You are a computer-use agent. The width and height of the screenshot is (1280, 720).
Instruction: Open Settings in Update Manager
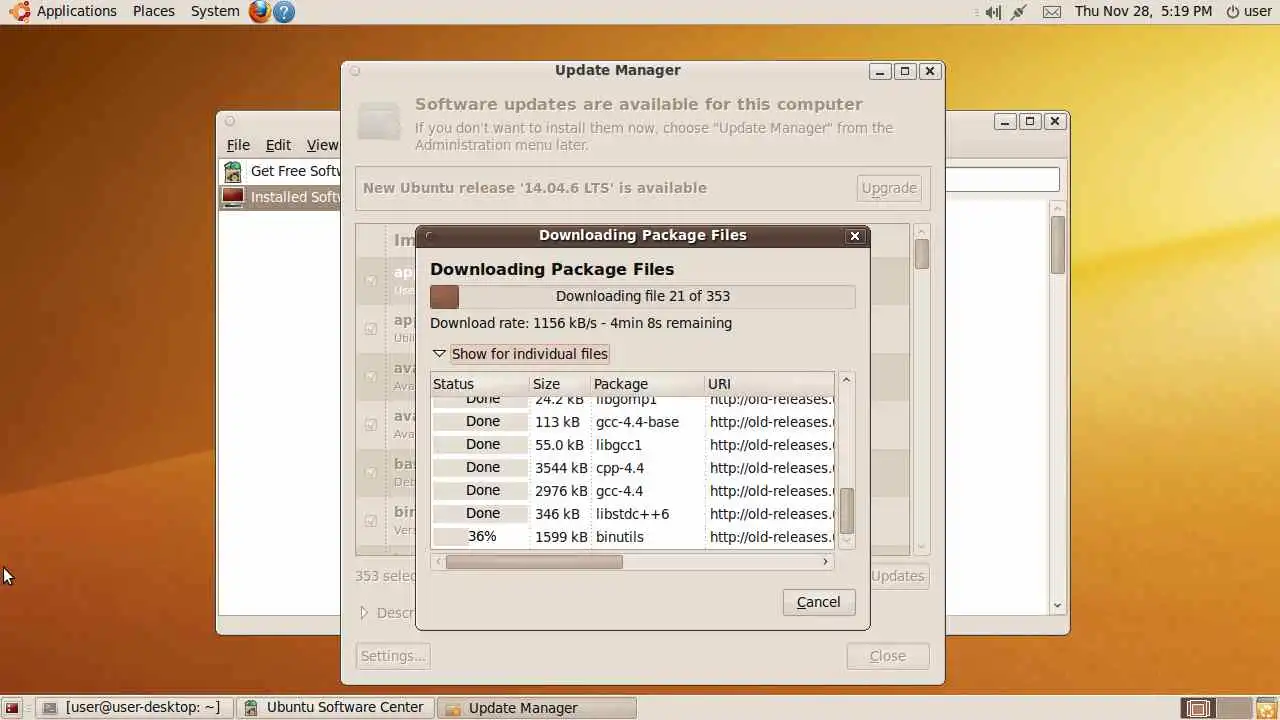393,656
